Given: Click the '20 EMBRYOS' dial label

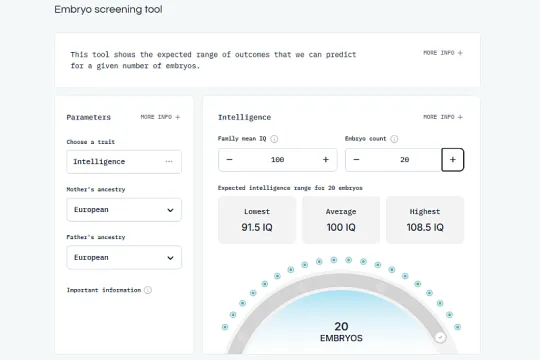Looking at the screenshot, I should (x=341, y=332).
